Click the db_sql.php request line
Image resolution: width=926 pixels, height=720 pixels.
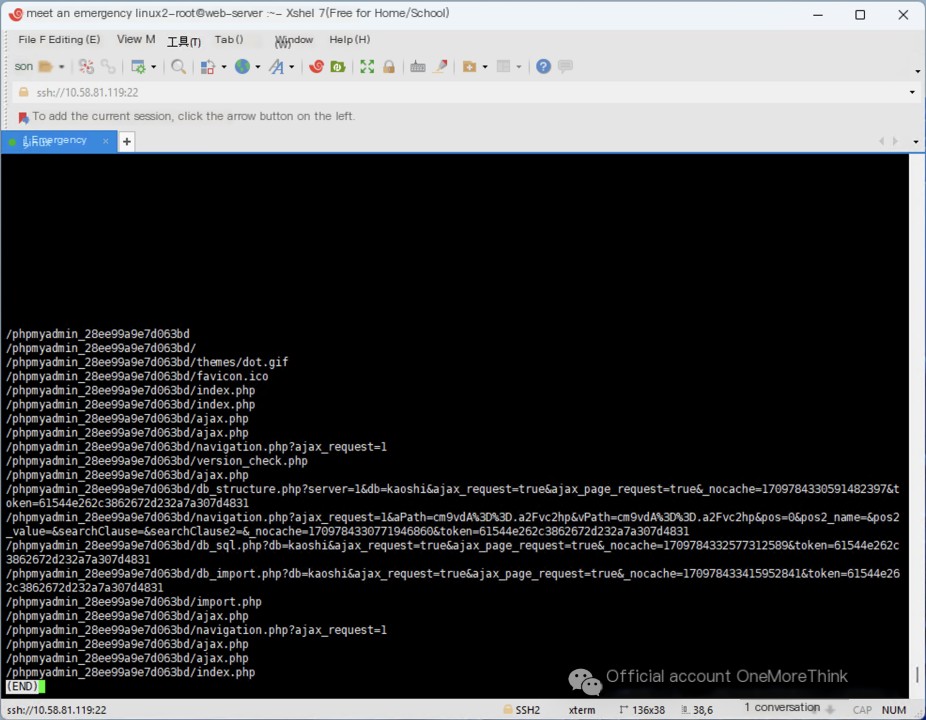pos(453,552)
